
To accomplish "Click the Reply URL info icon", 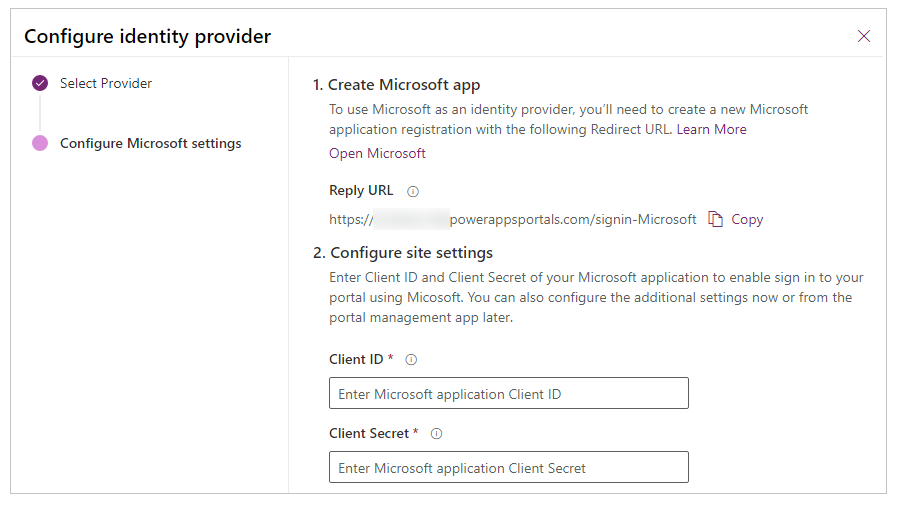I will click(413, 192).
